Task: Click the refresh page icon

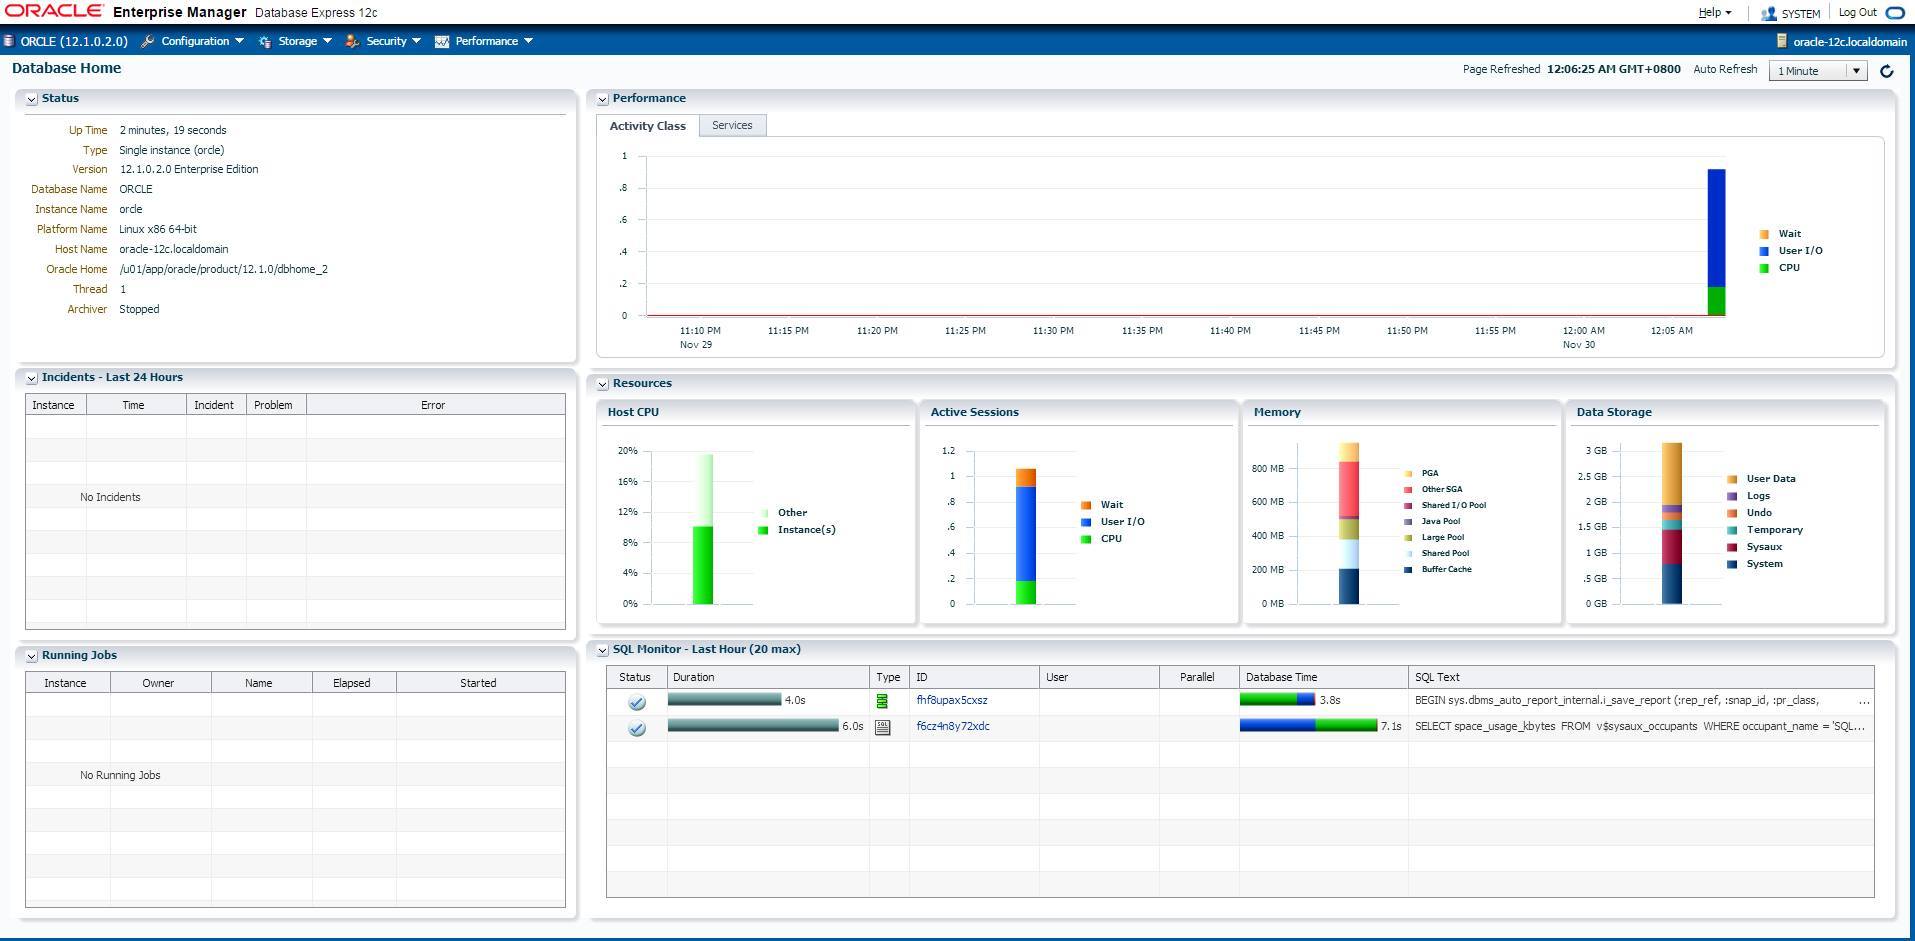Action: tap(1886, 71)
